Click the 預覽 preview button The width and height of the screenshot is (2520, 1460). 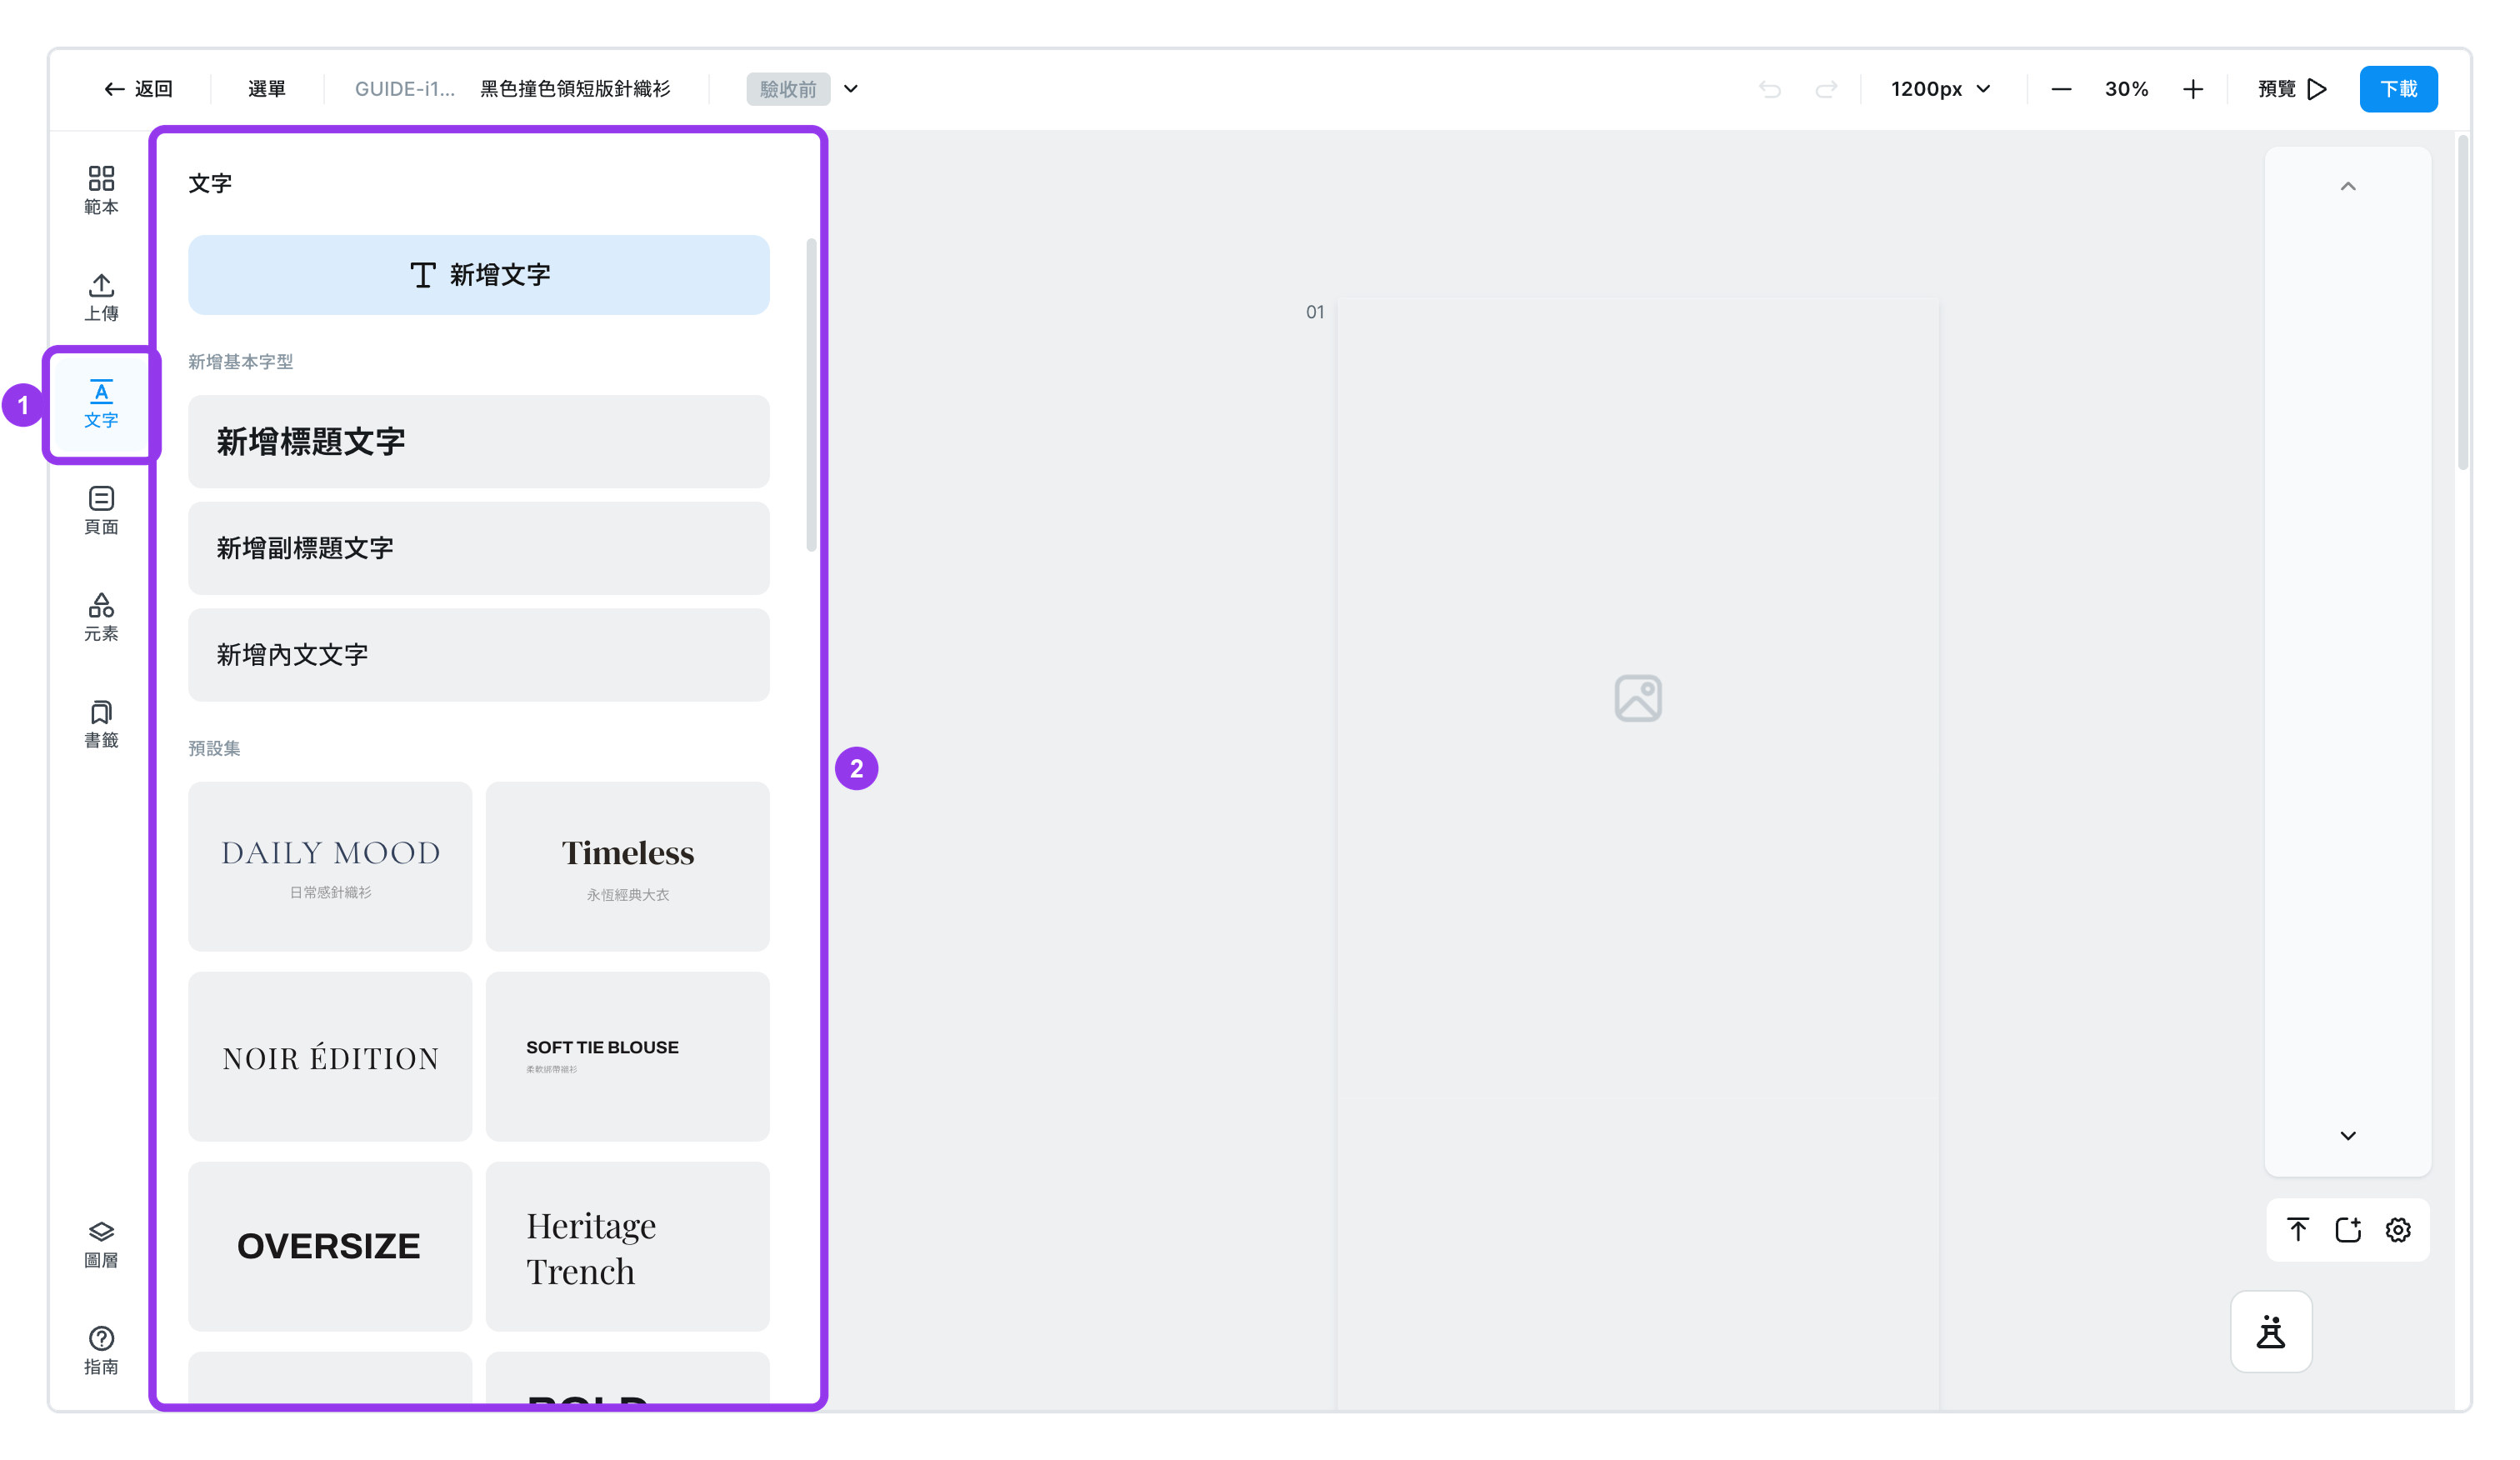(x=2292, y=89)
